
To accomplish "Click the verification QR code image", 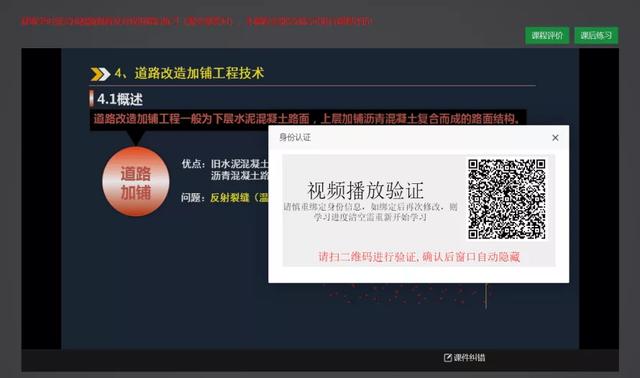I will click(506, 199).
